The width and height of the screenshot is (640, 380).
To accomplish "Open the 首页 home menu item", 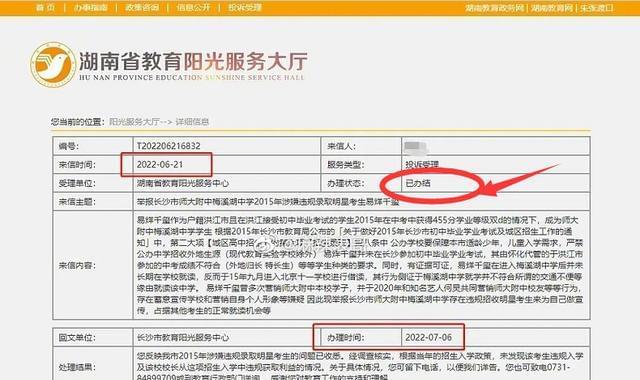I will (x=45, y=7).
